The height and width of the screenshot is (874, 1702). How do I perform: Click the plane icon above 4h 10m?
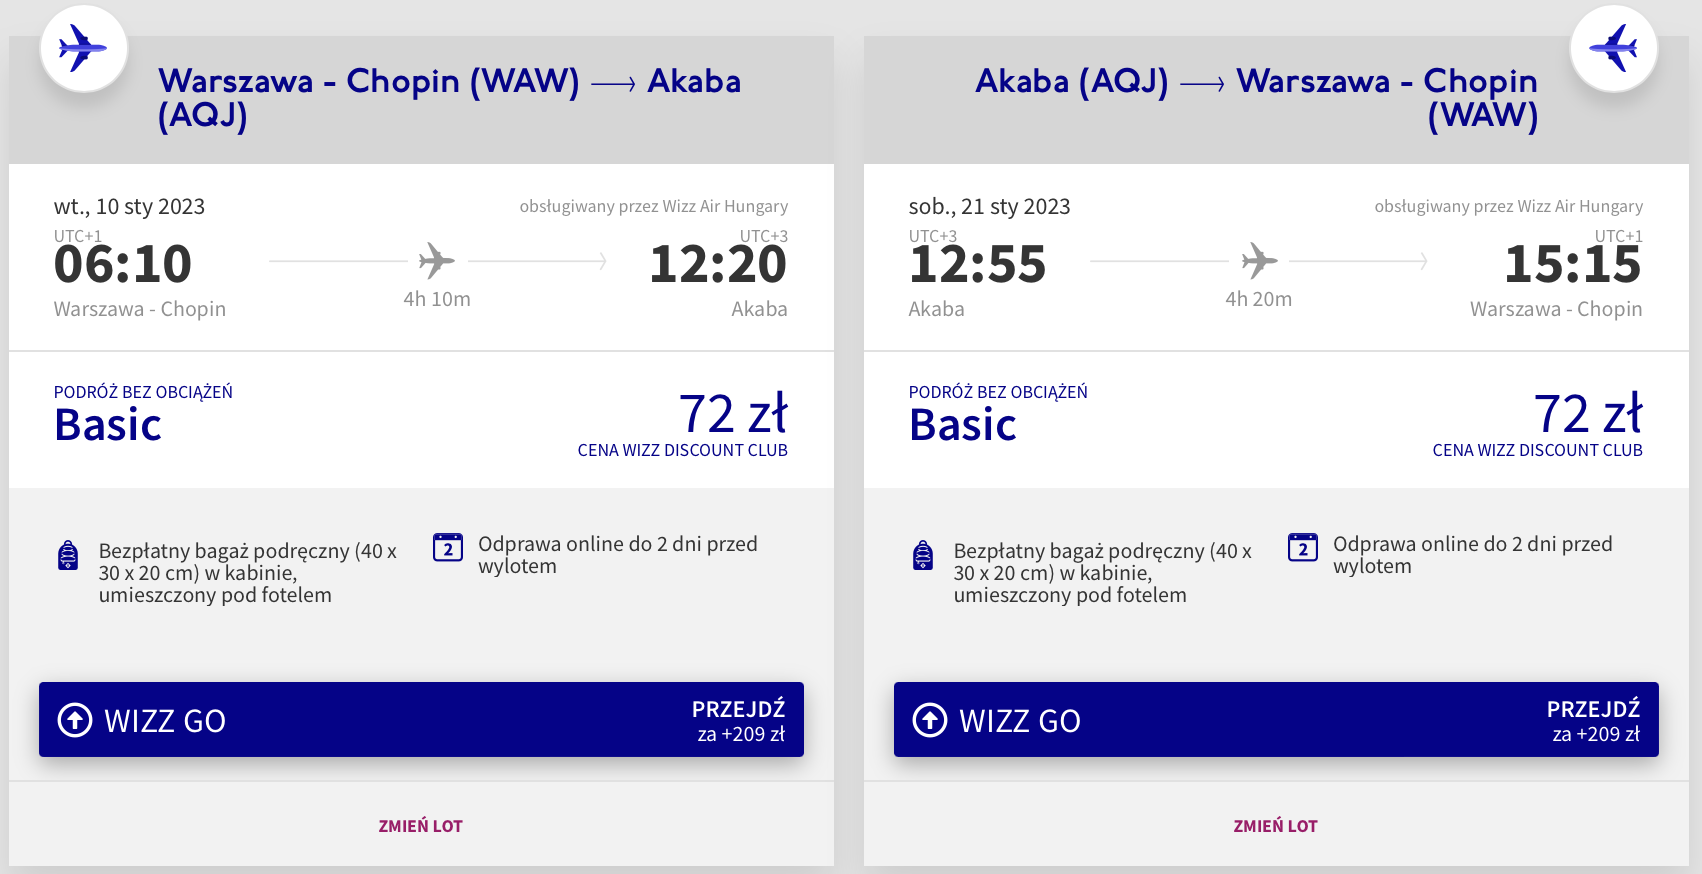[436, 261]
